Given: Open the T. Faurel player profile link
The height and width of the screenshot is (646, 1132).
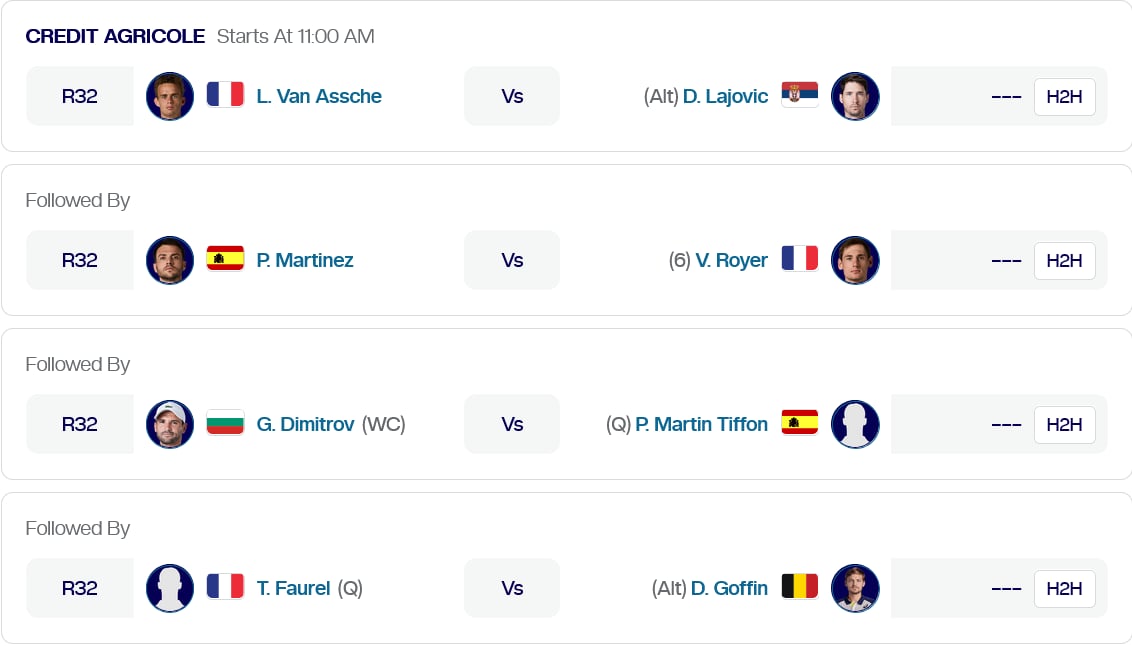Looking at the screenshot, I should coord(293,588).
